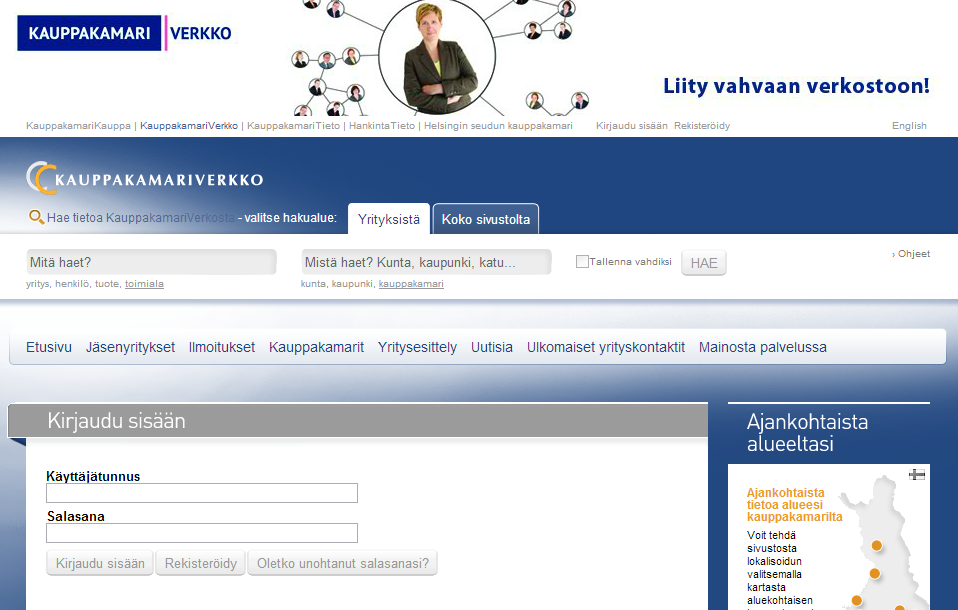958x610 pixels.
Task: Open the KauppakamariTieto top link
Action: (x=293, y=126)
